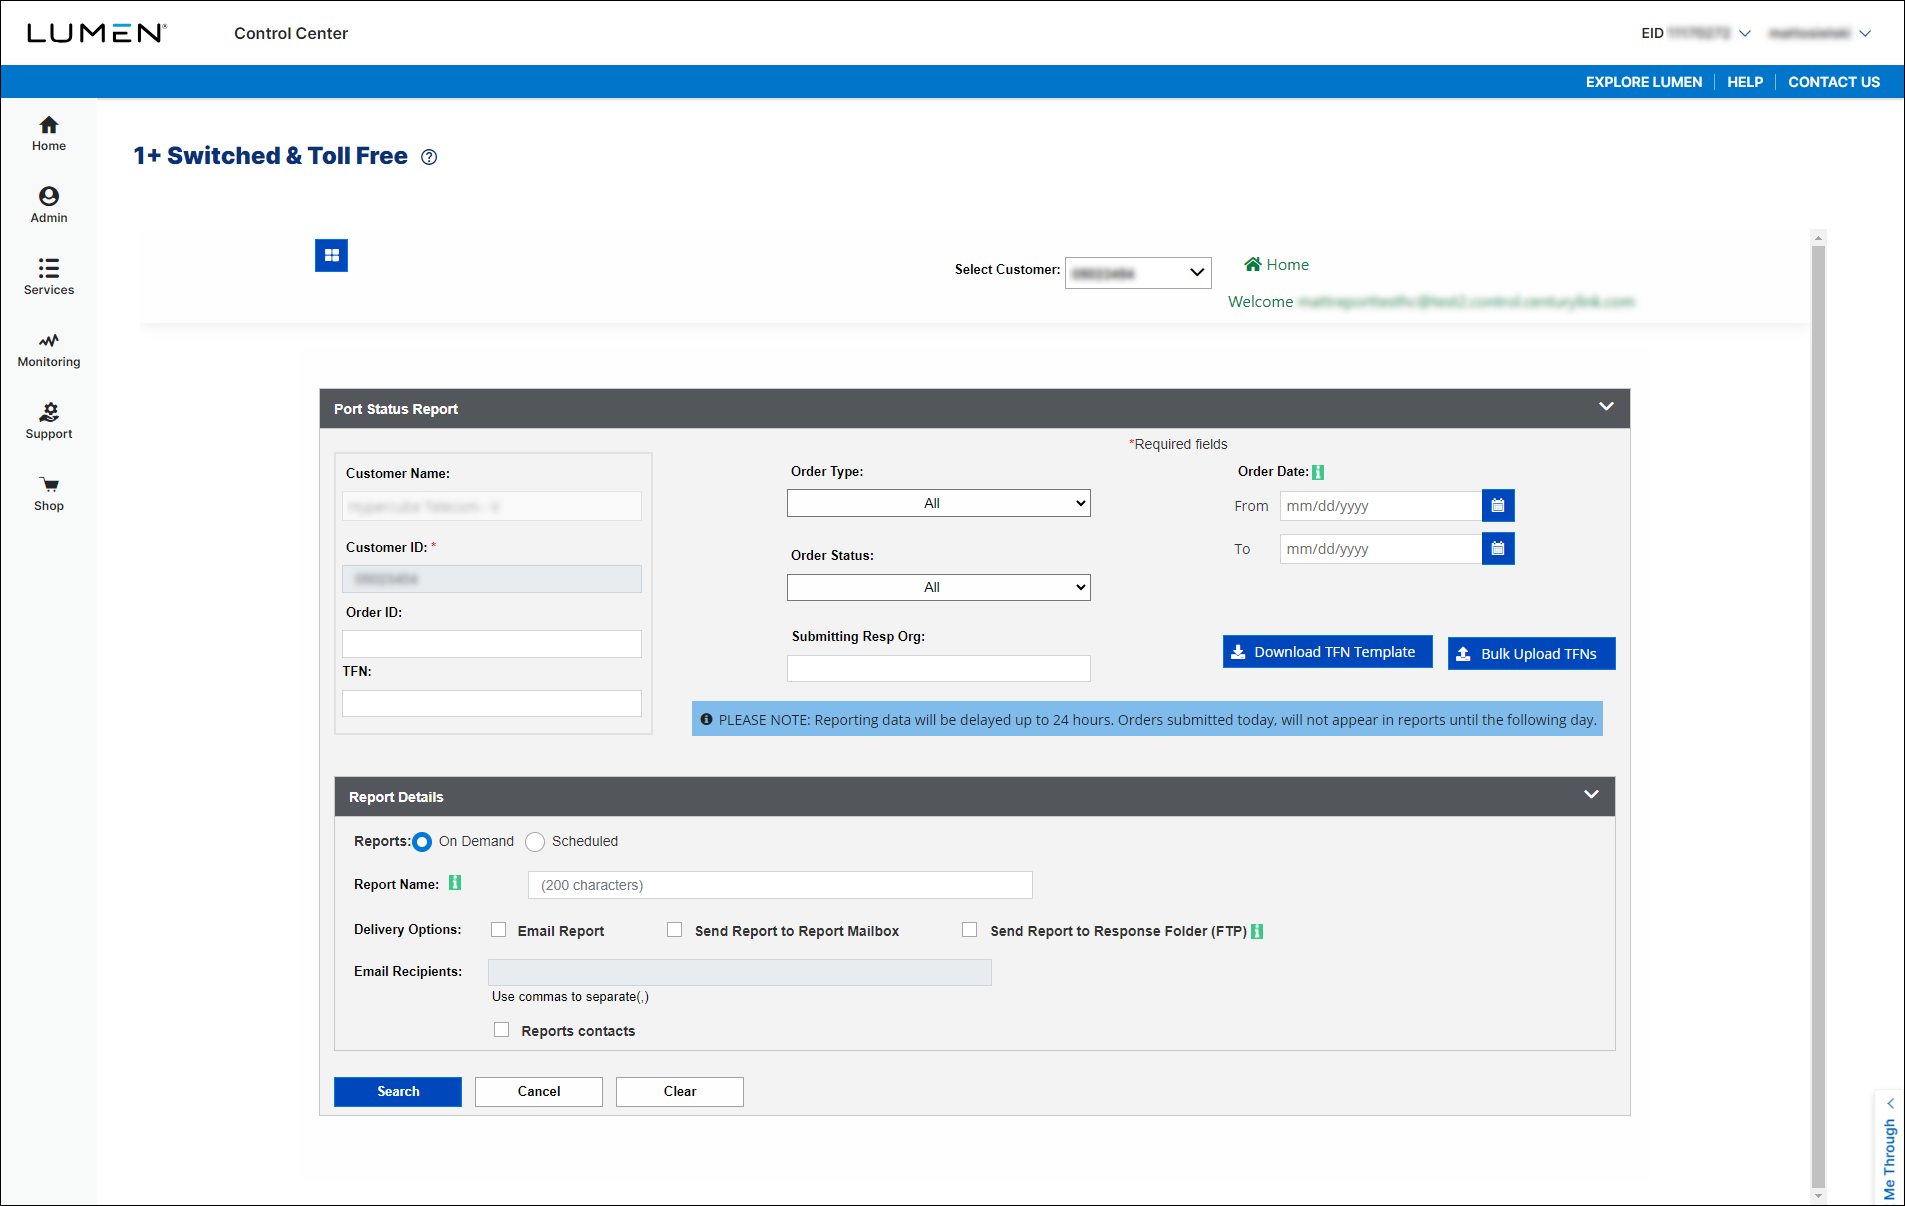Open CONTACT US menu item
The image size is (1905, 1206).
click(1834, 82)
